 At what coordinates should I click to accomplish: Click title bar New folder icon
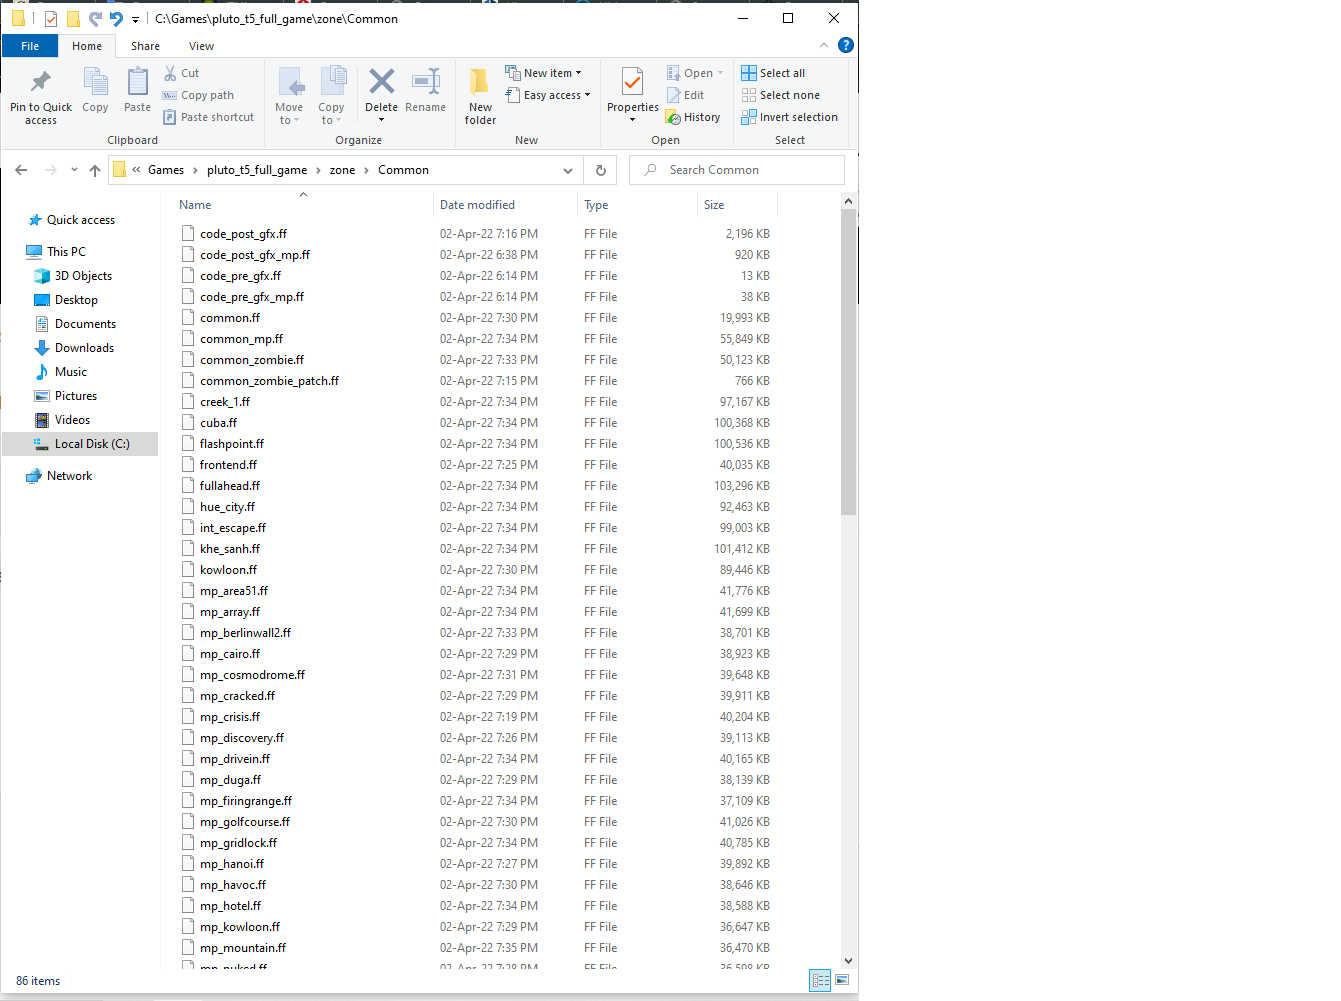click(74, 19)
